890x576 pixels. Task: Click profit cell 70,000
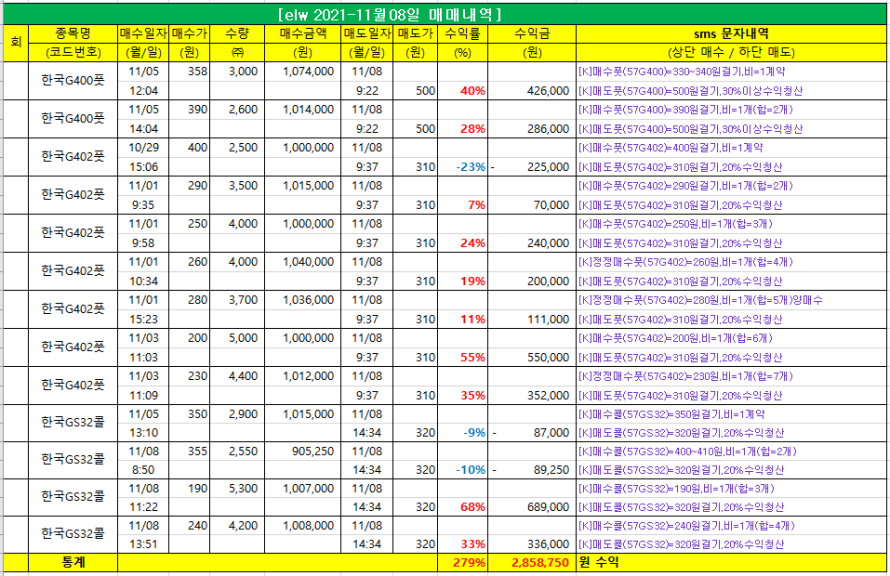point(532,205)
